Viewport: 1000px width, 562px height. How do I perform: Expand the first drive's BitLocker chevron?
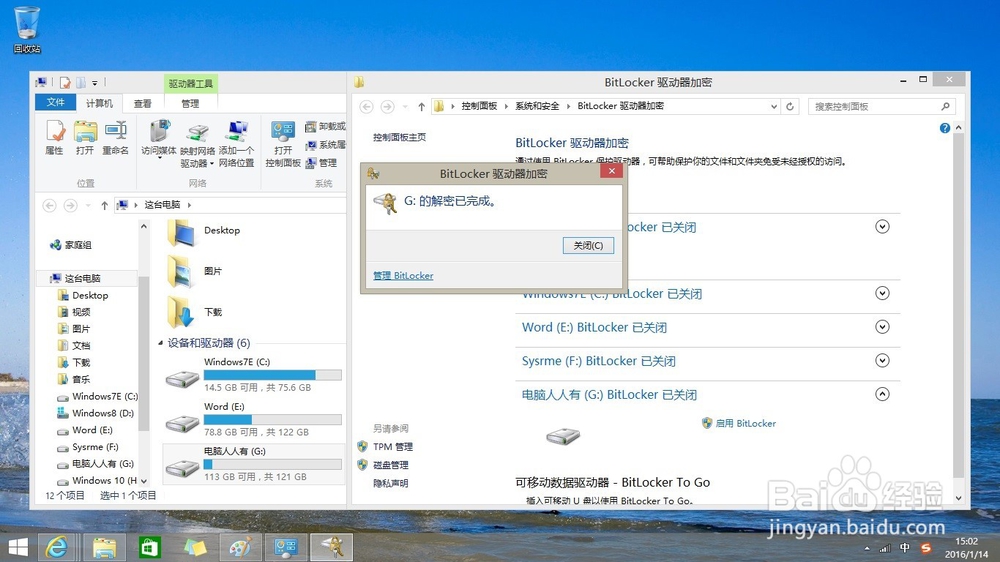click(x=882, y=226)
